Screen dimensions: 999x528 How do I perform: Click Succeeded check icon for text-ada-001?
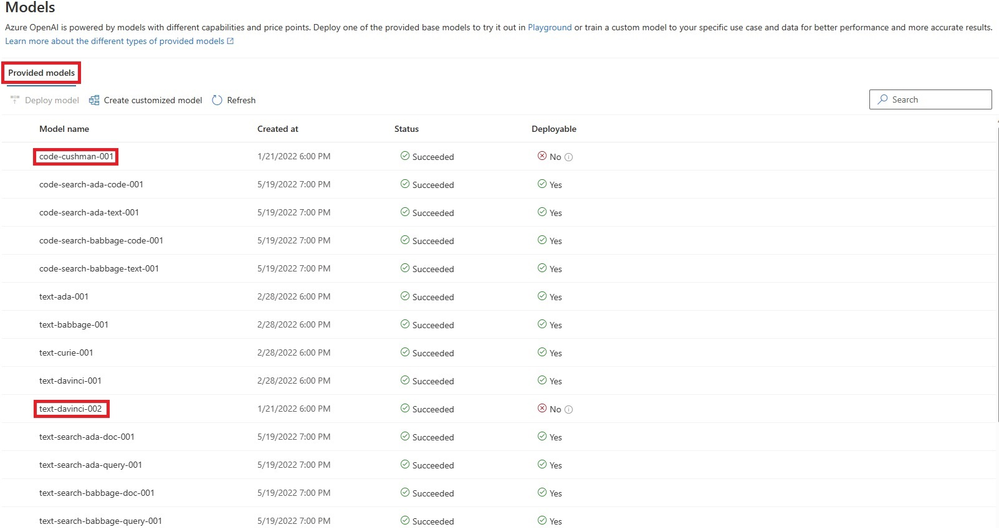(405, 296)
